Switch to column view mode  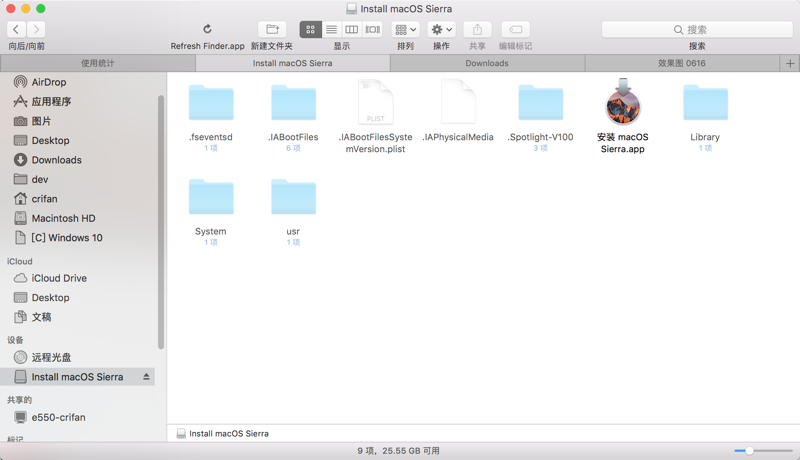[352, 30]
